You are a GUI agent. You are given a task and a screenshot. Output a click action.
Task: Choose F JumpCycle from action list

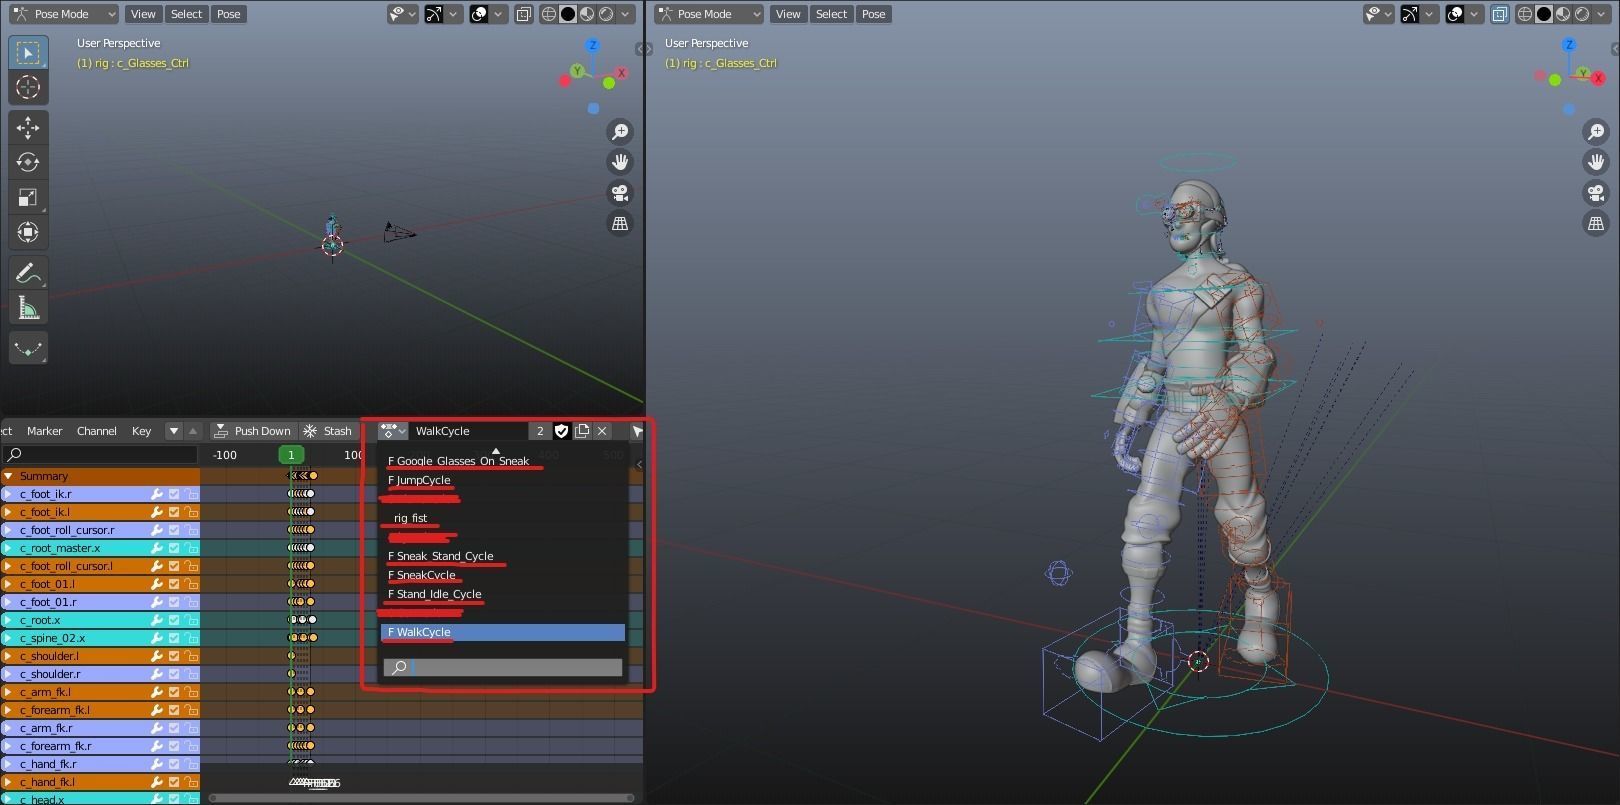pyautogui.click(x=503, y=480)
